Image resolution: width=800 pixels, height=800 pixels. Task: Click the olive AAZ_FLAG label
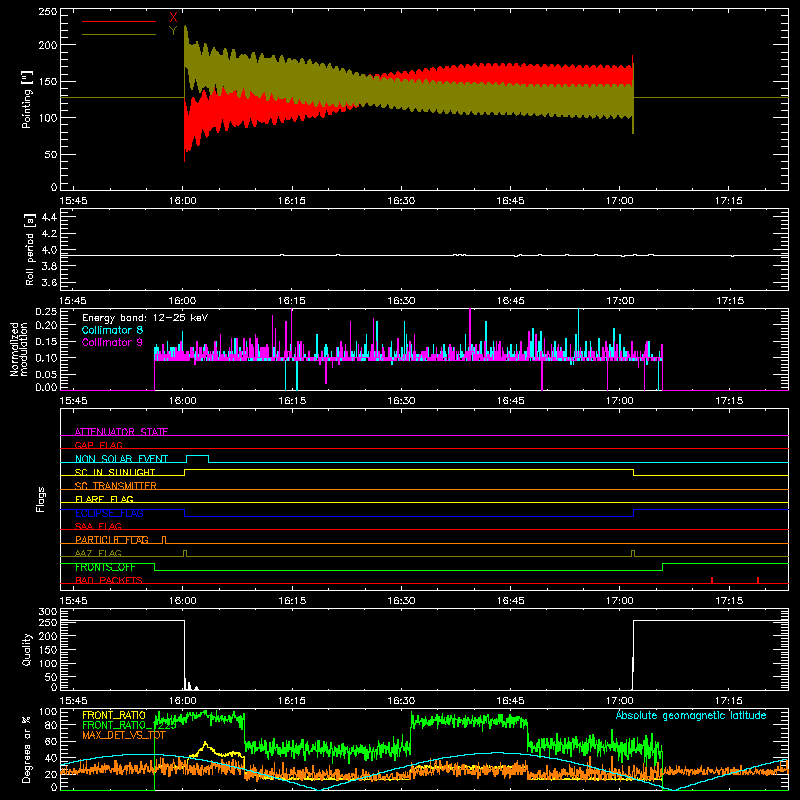[x=98, y=553]
